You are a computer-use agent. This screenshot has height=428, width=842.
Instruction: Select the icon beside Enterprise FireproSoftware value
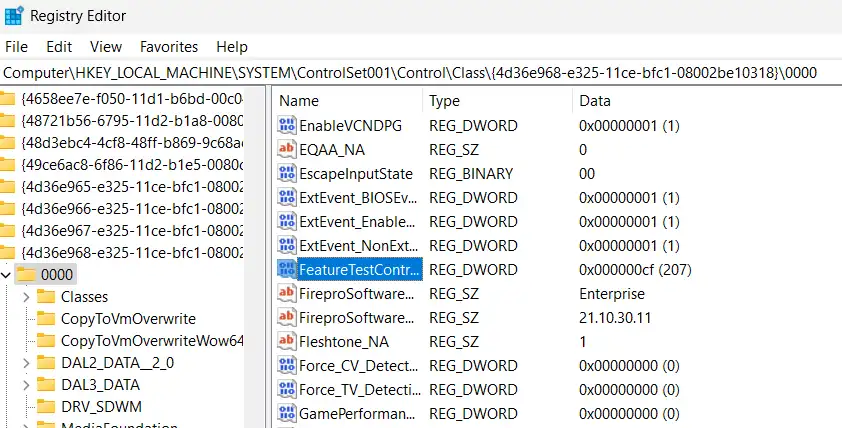tap(287, 294)
